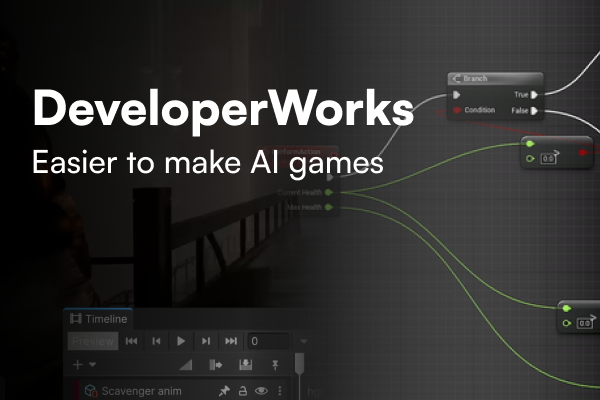Step back one frame in Timeline
The height and width of the screenshot is (400, 600).
[156, 341]
